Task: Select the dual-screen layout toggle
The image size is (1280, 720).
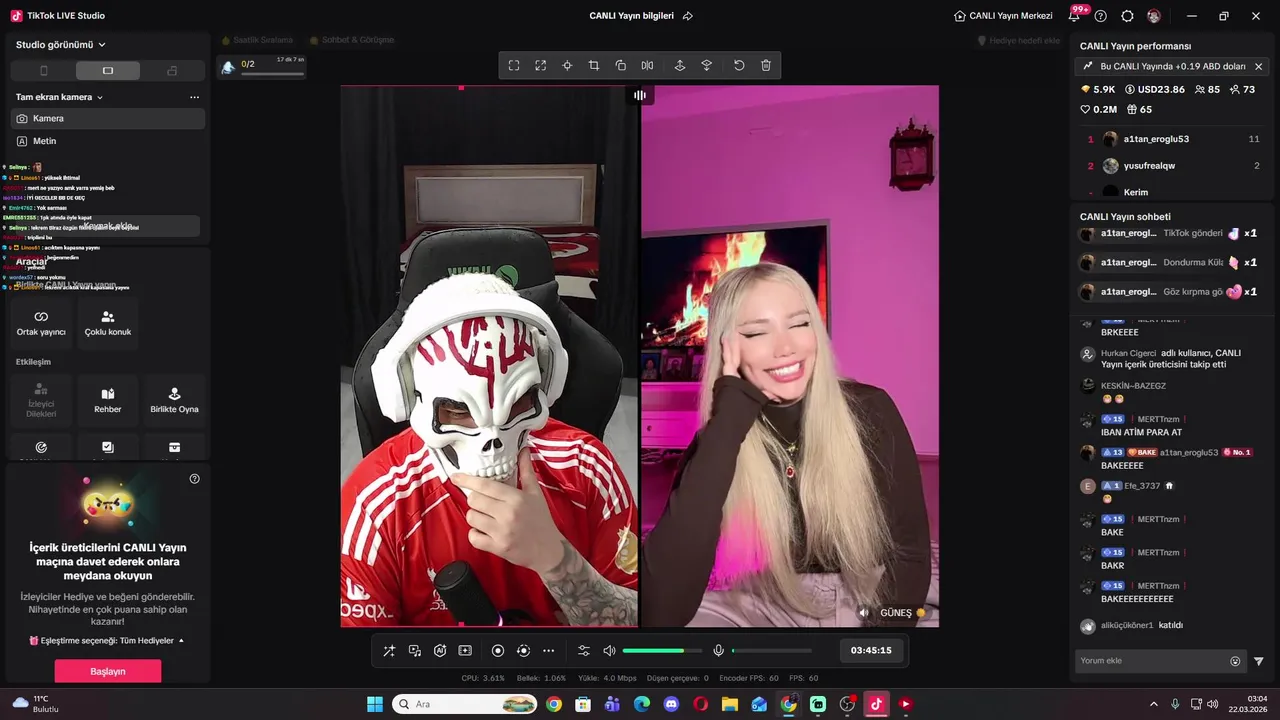Action: click(x=172, y=71)
